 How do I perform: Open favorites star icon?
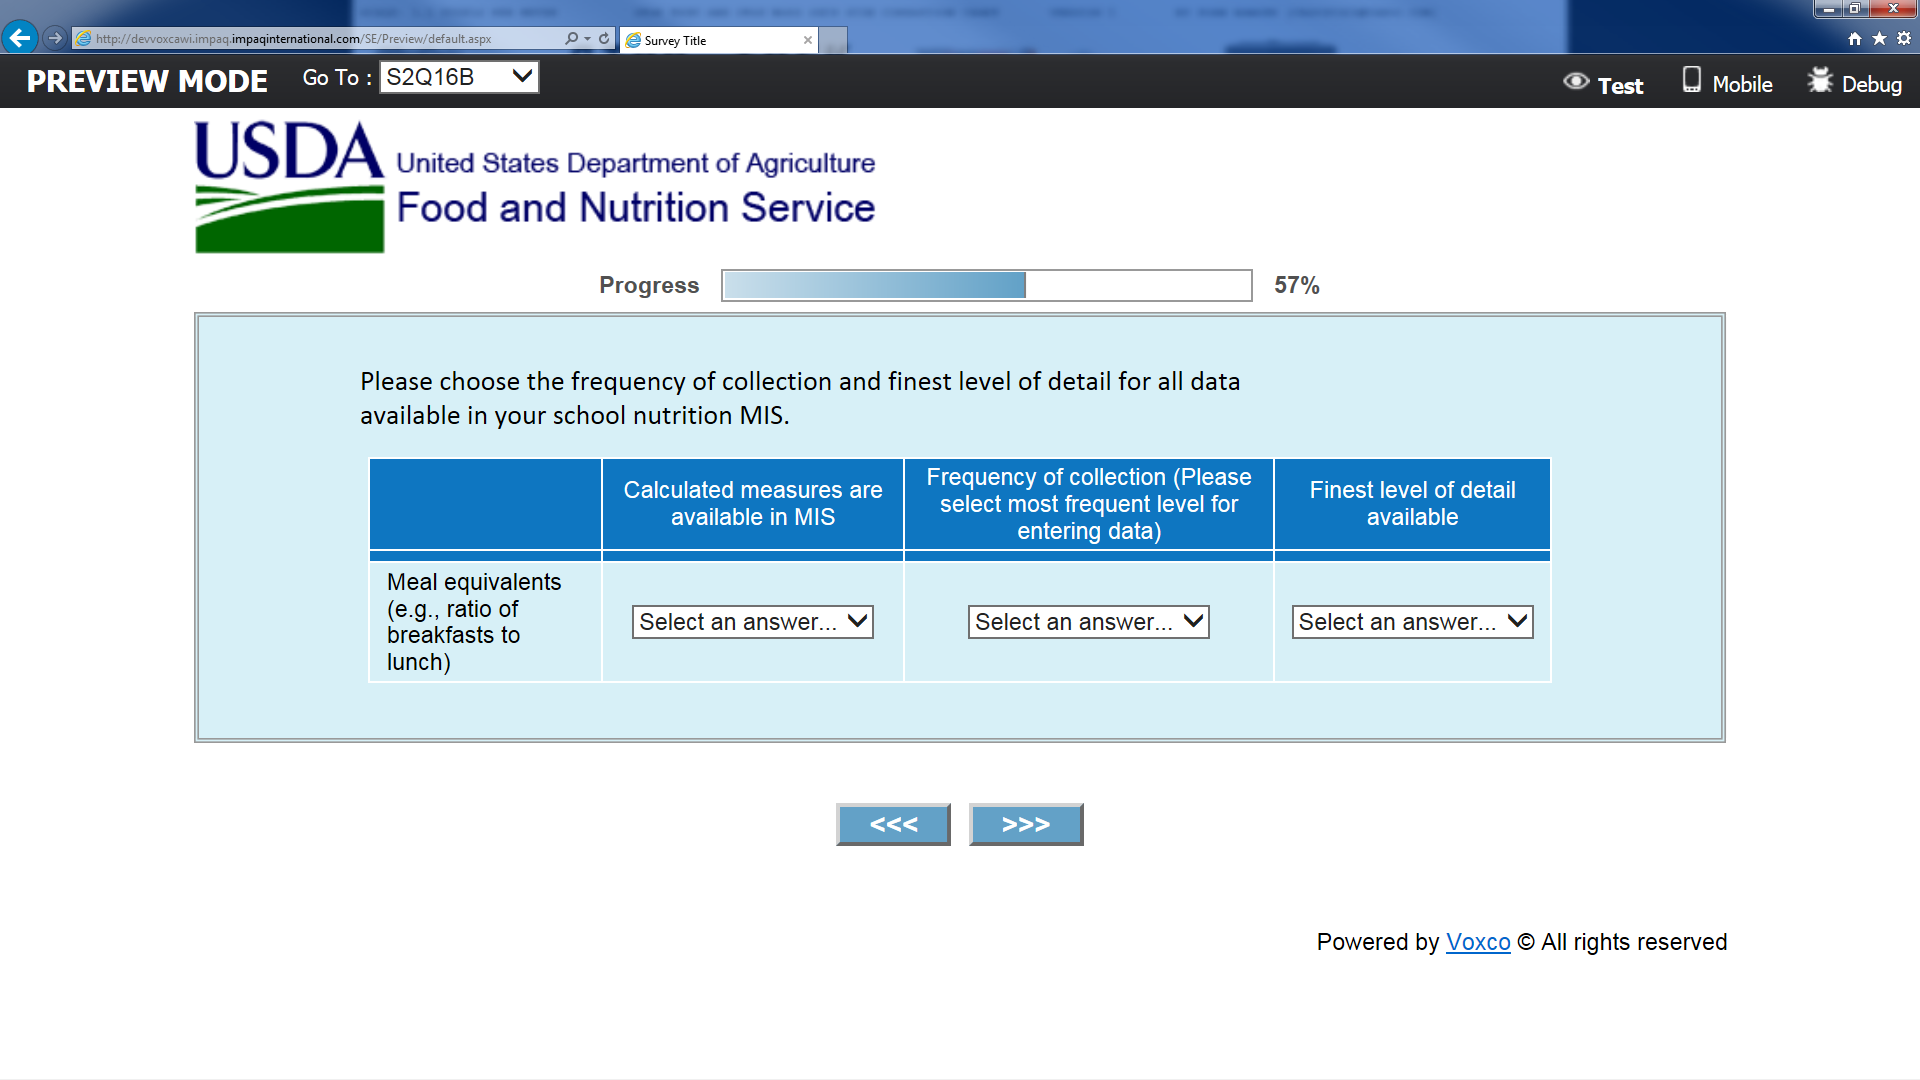[1879, 39]
